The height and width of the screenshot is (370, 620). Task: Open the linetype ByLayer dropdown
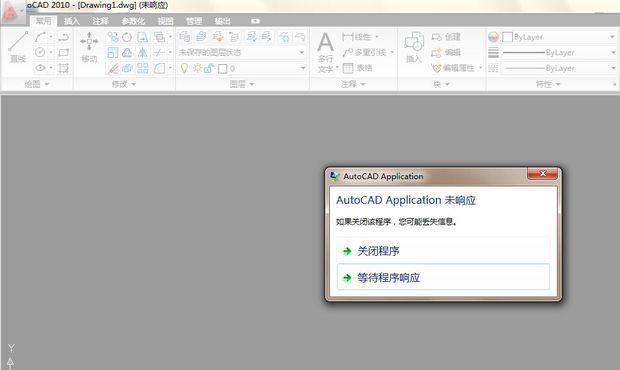(x=613, y=68)
